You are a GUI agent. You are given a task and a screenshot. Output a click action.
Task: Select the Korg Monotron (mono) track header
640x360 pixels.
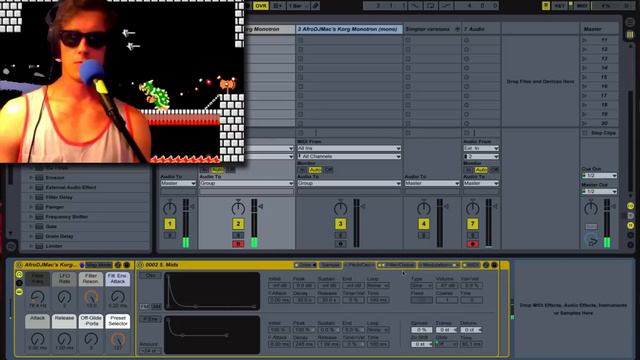(x=348, y=29)
